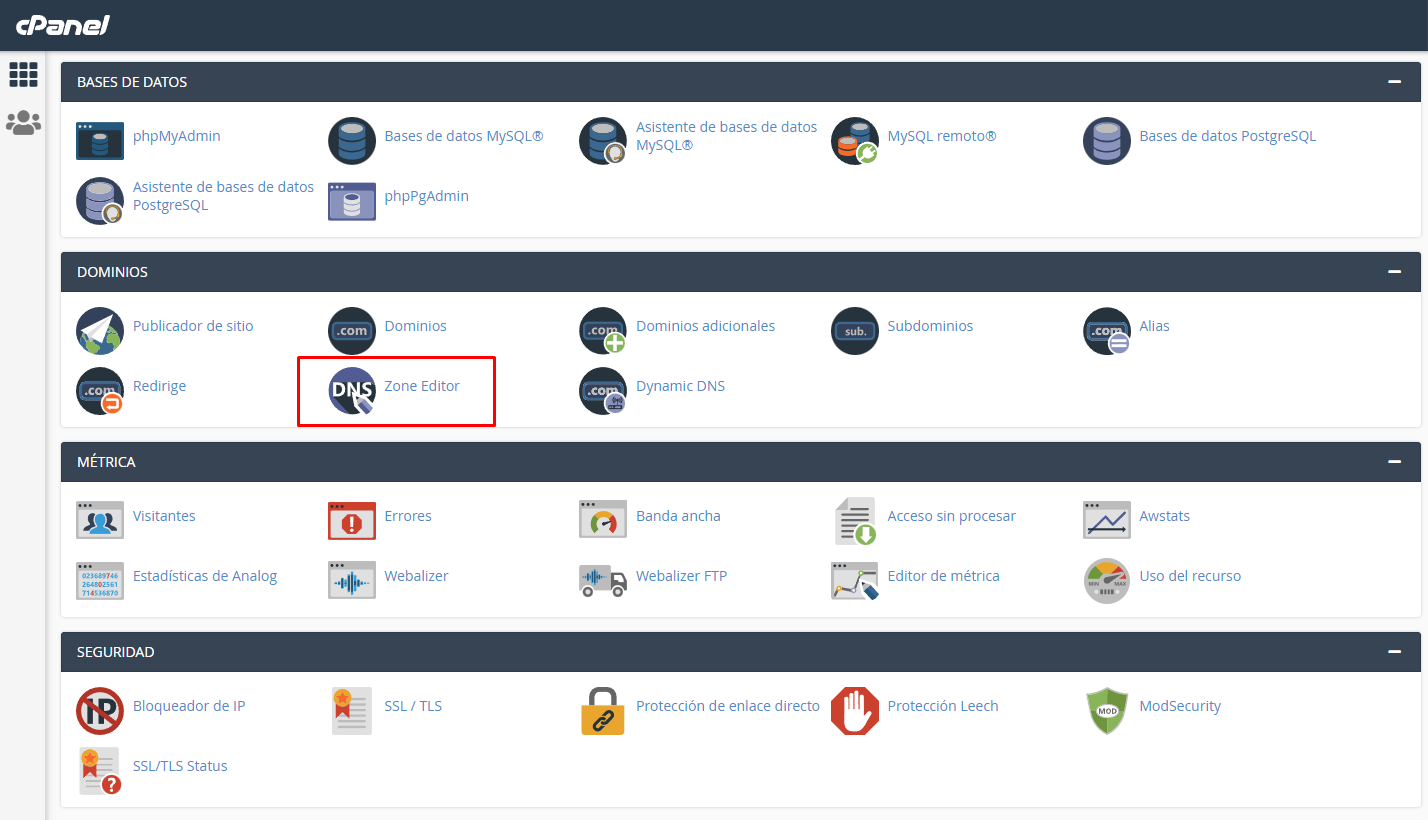Click the Bases de datos PostgreSQL icon

coord(1107,141)
